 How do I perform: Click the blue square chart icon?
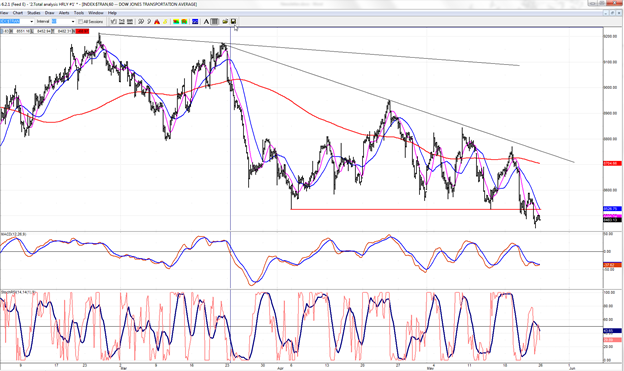(x=195, y=21)
